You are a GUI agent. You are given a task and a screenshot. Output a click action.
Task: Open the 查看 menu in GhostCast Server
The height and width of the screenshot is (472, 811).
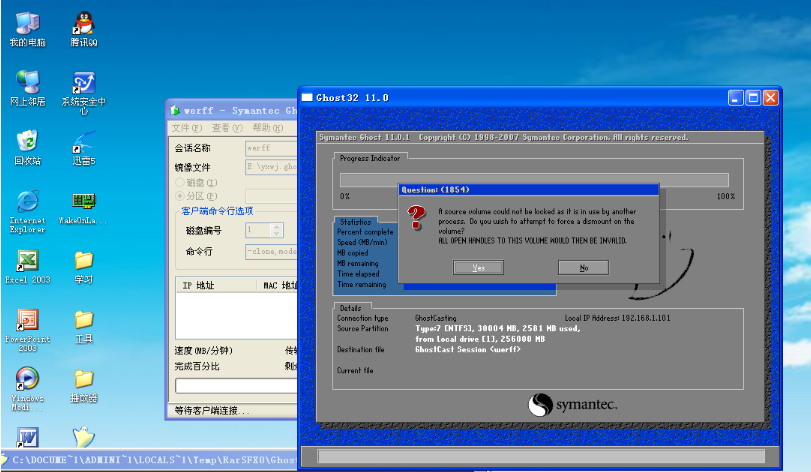(x=227, y=128)
